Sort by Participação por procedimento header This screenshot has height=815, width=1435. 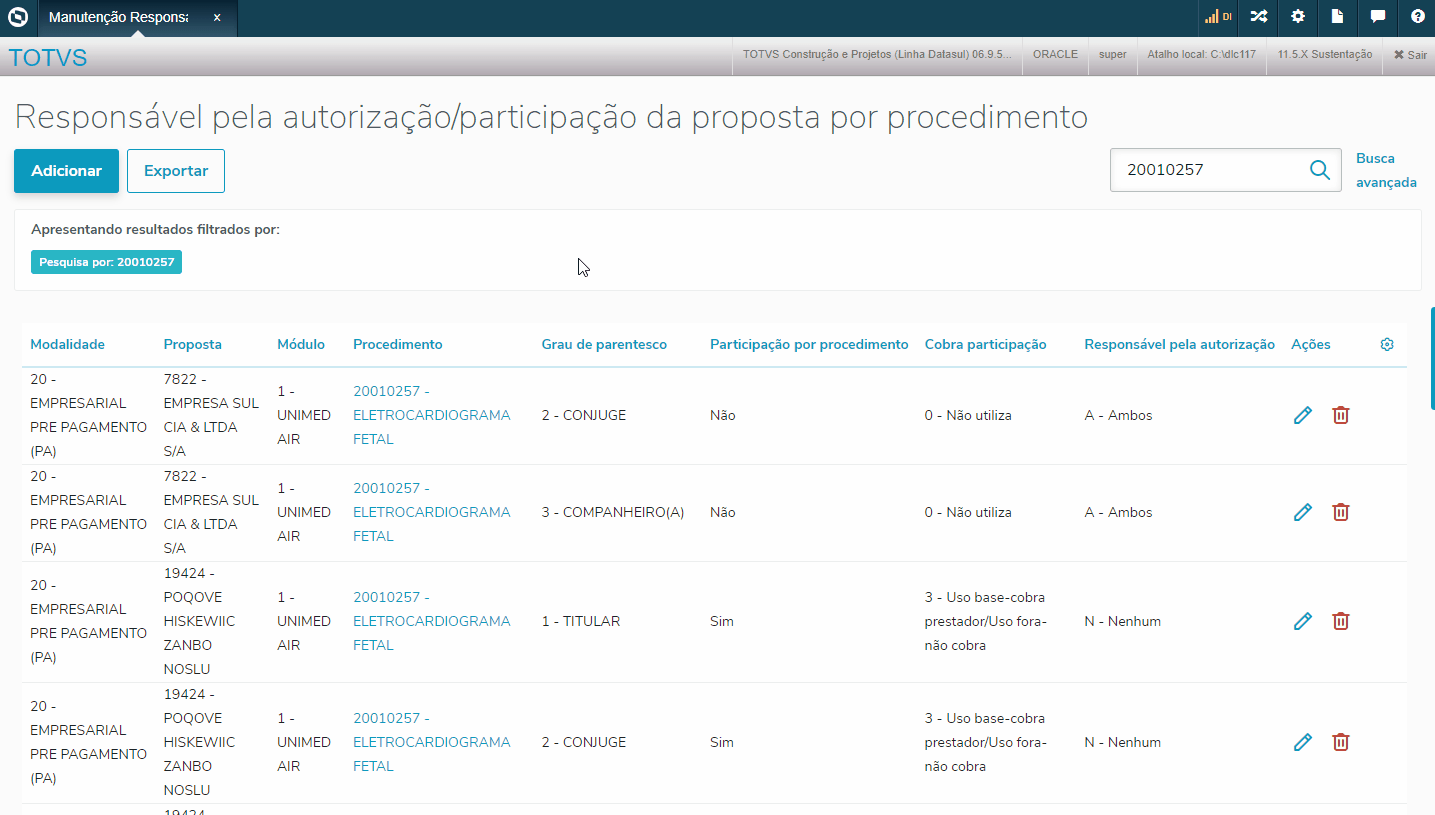click(809, 344)
